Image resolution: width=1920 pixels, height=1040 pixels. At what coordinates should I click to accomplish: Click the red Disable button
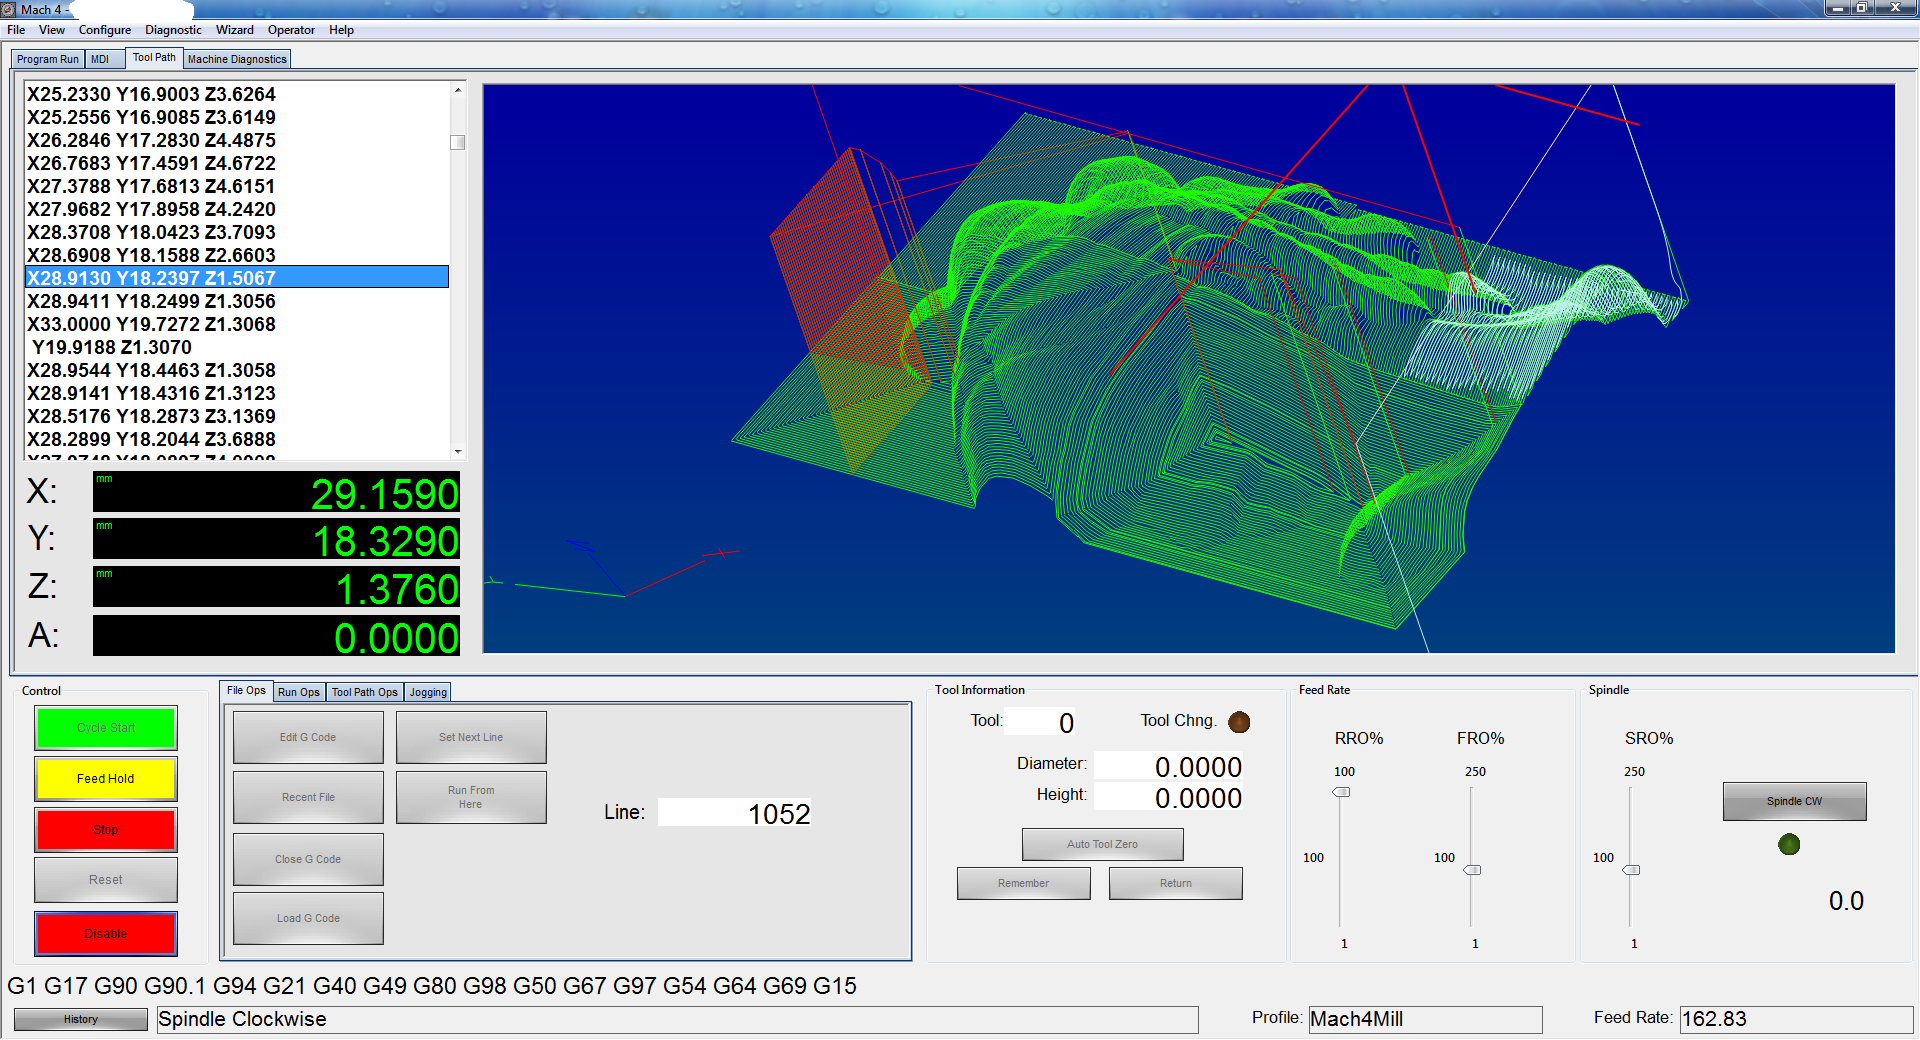coord(106,934)
